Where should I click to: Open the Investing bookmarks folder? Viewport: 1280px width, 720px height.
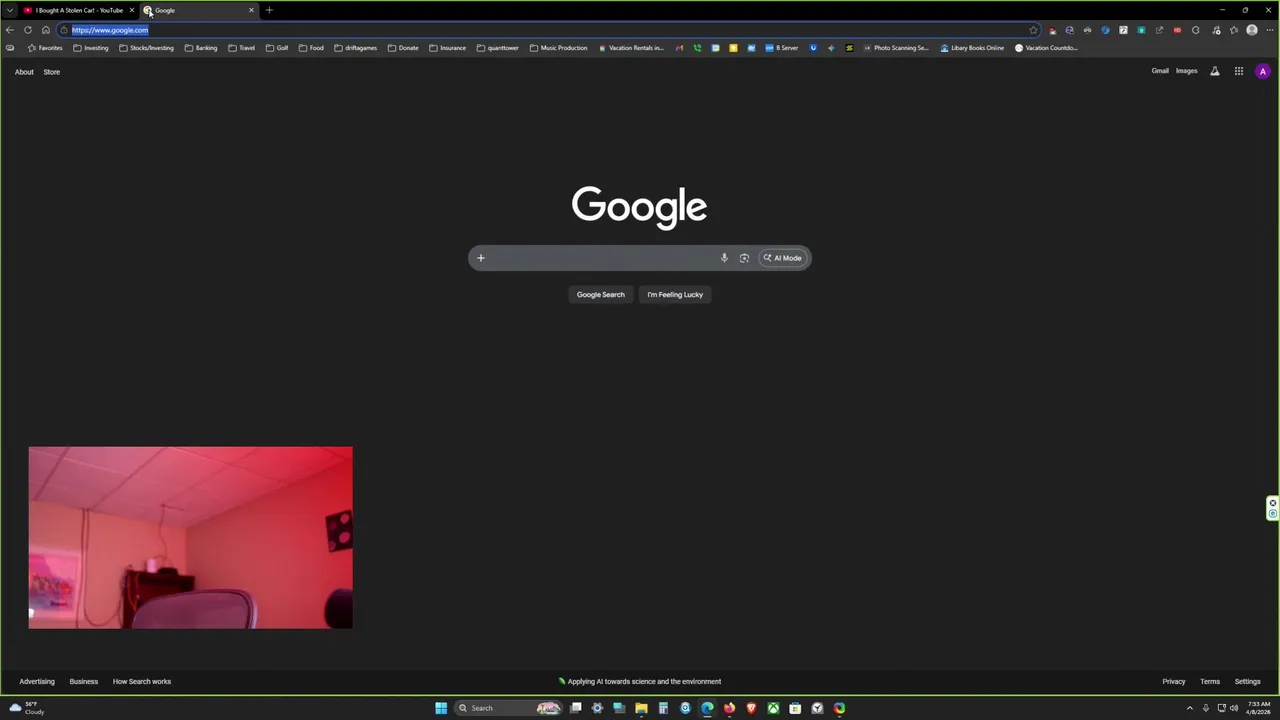click(x=91, y=48)
